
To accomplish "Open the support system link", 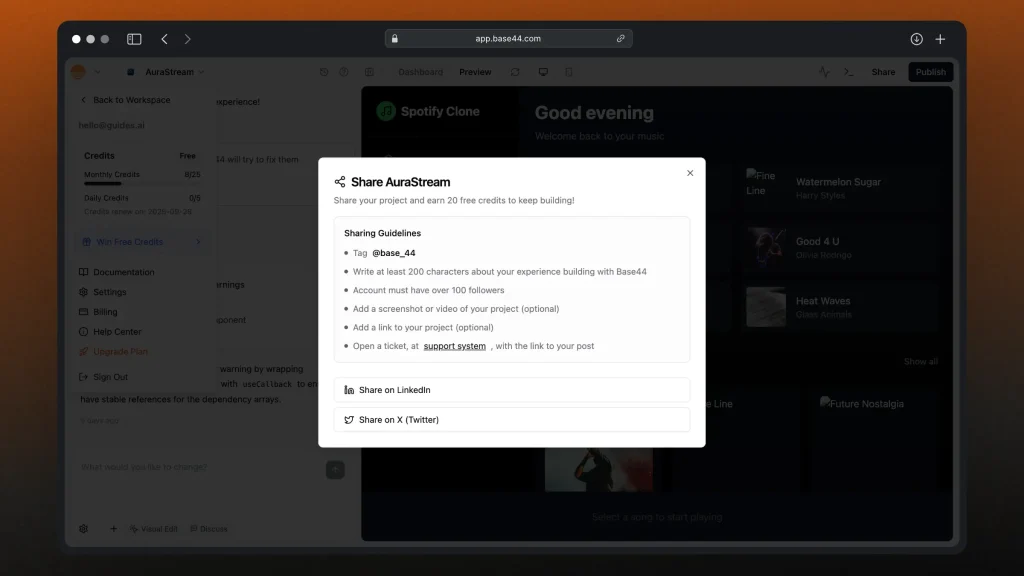I will tap(455, 346).
